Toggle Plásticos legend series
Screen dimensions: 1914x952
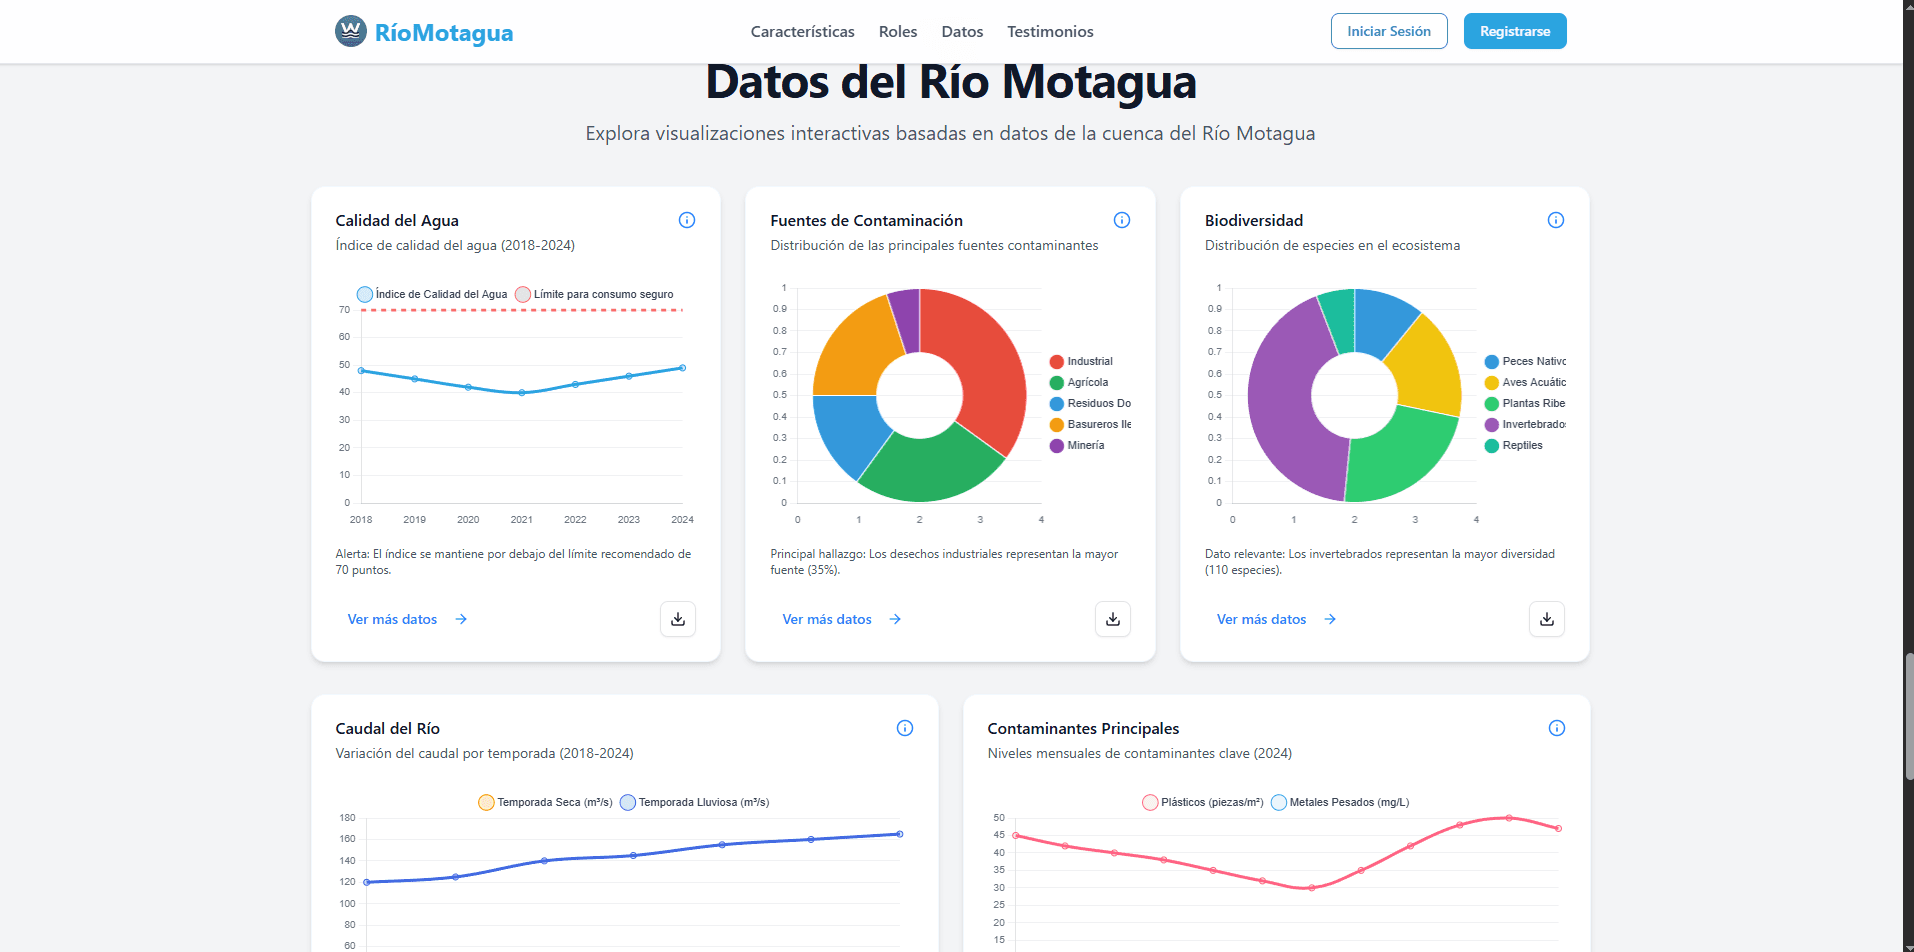1203,802
